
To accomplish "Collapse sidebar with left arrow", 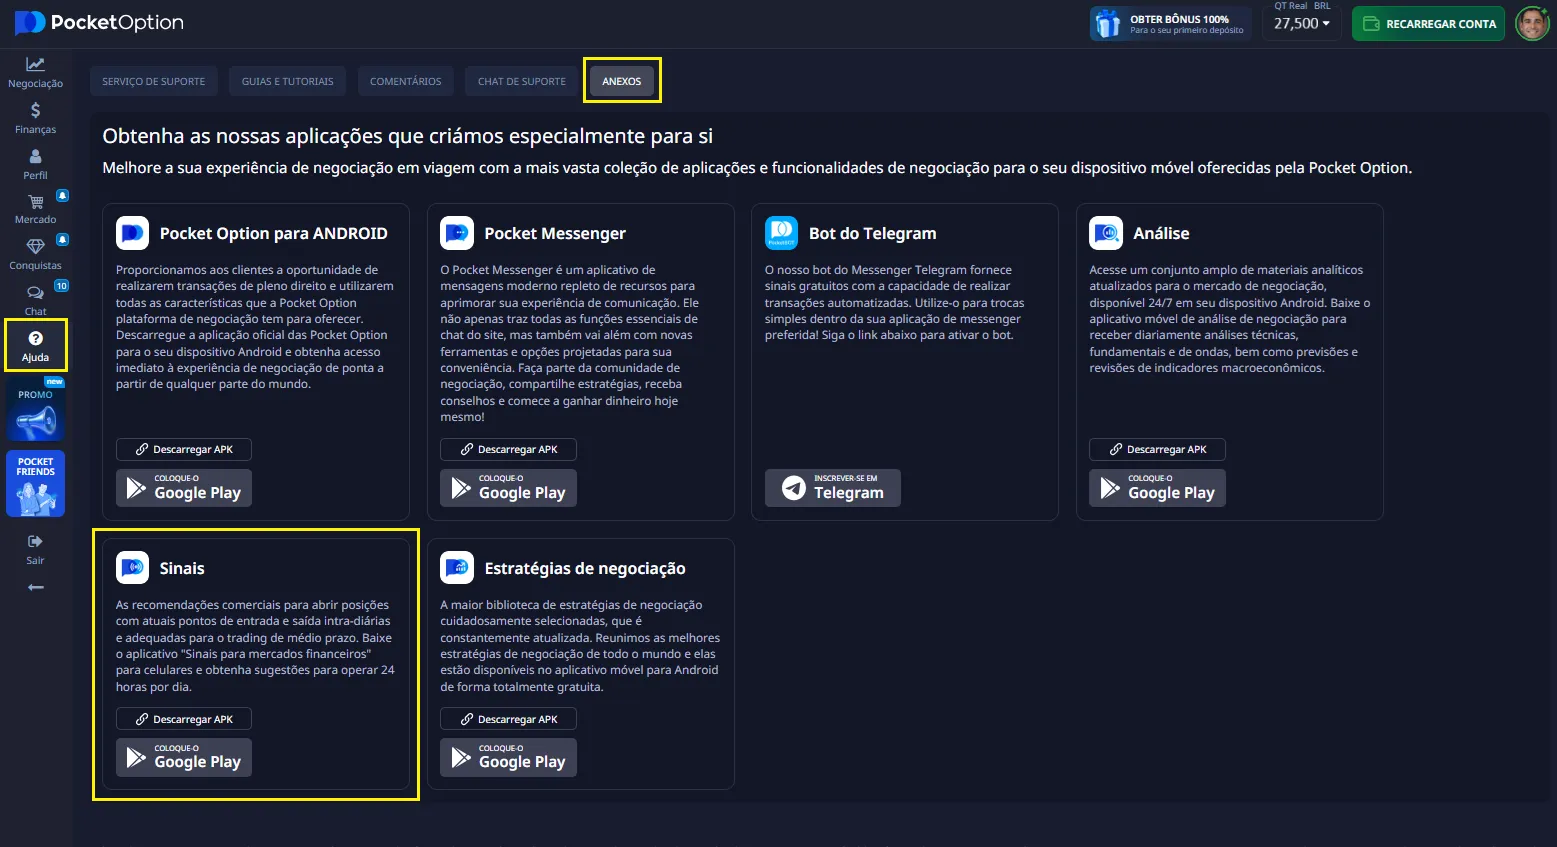I will [35, 587].
